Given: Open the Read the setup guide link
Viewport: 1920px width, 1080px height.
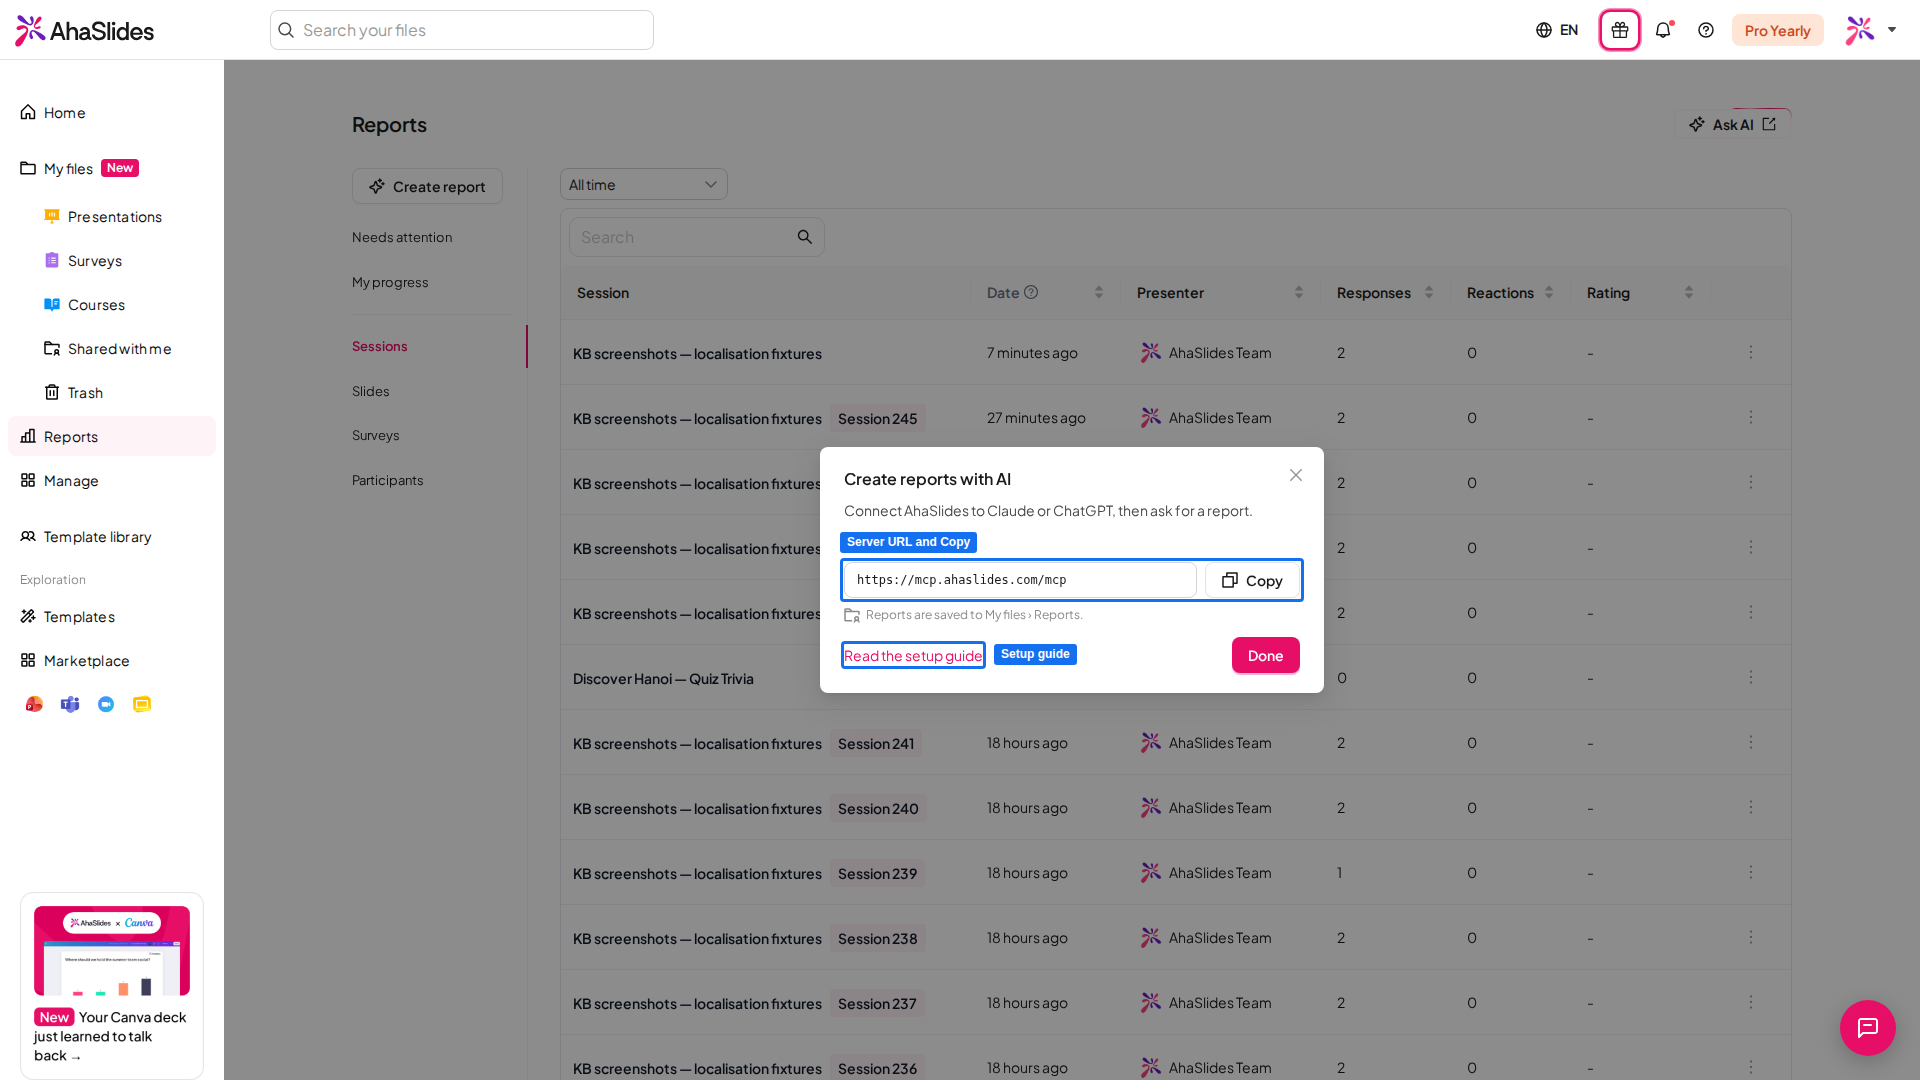Looking at the screenshot, I should click(x=913, y=655).
